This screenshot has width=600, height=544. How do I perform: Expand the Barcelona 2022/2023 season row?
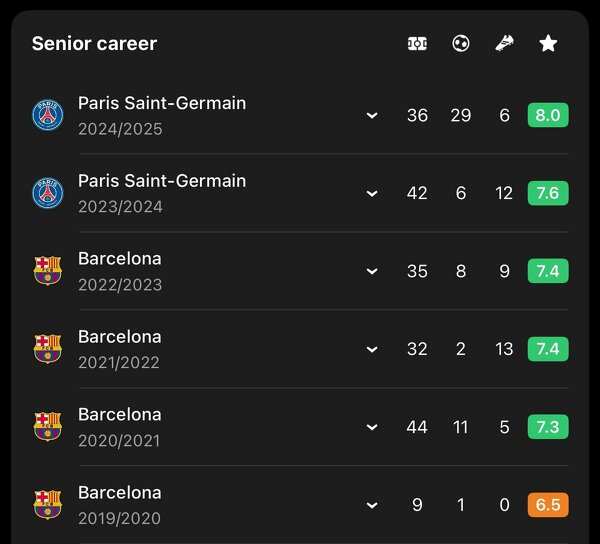tap(372, 271)
